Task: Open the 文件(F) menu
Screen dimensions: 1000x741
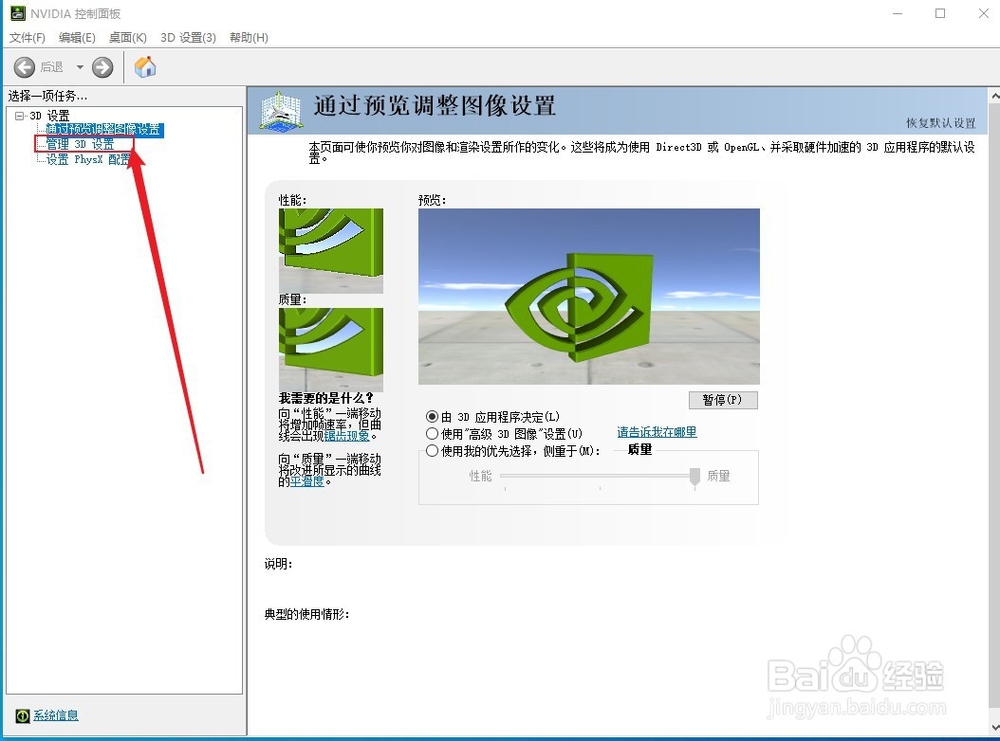Action: point(26,37)
